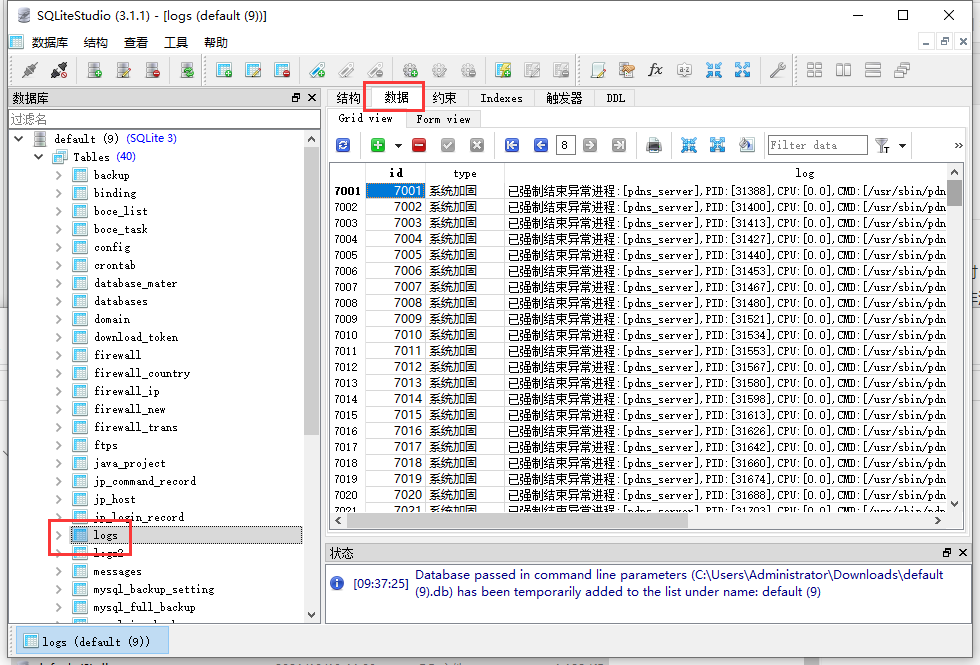Open the 查看 menu
The width and height of the screenshot is (980, 665).
[x=136, y=42]
